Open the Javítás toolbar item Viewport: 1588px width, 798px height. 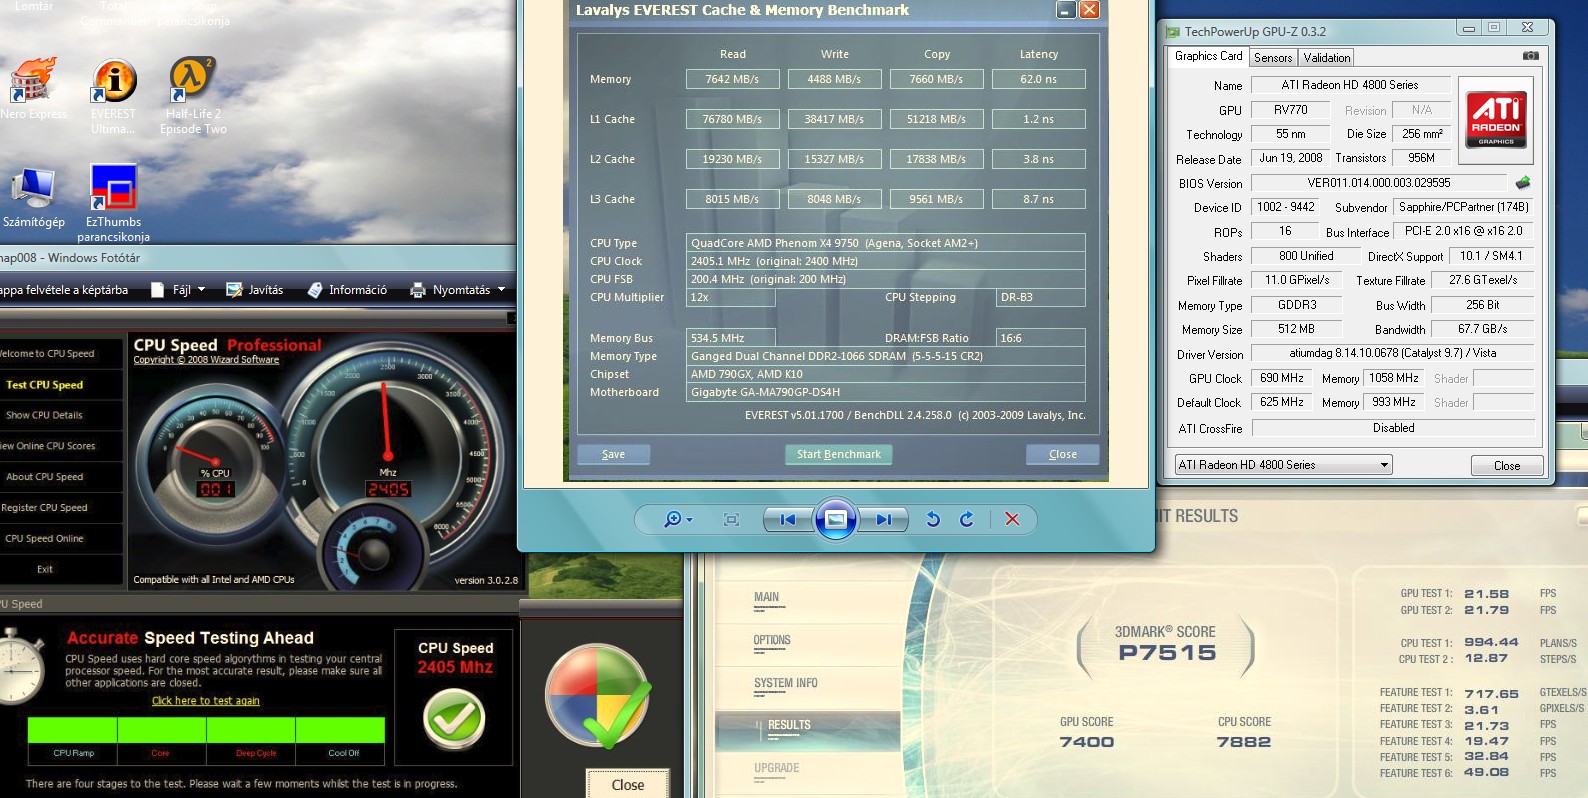pos(255,290)
